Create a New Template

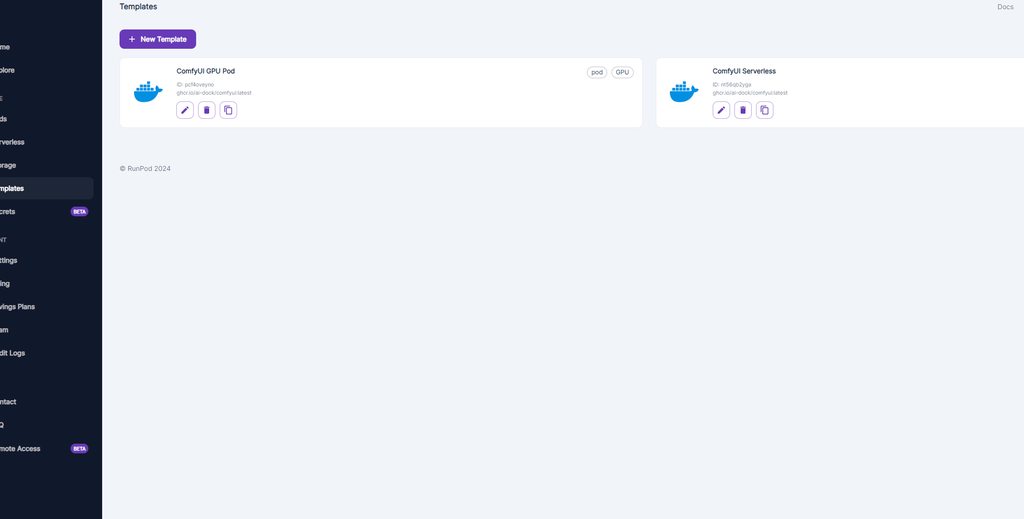[157, 39]
